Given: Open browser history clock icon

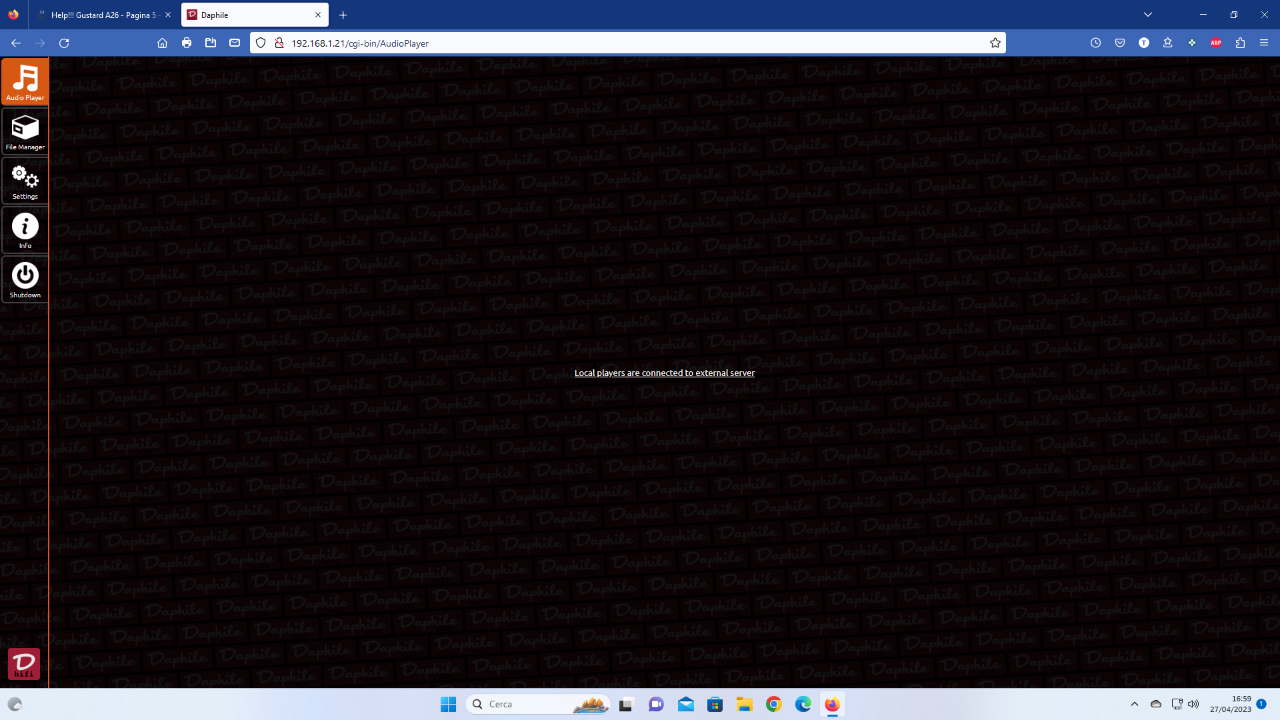Looking at the screenshot, I should (x=1096, y=43).
